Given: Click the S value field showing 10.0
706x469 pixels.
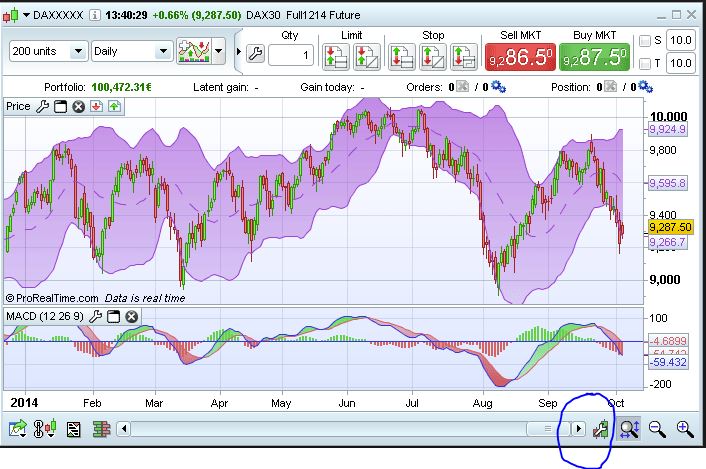Looking at the screenshot, I should click(x=680, y=41).
